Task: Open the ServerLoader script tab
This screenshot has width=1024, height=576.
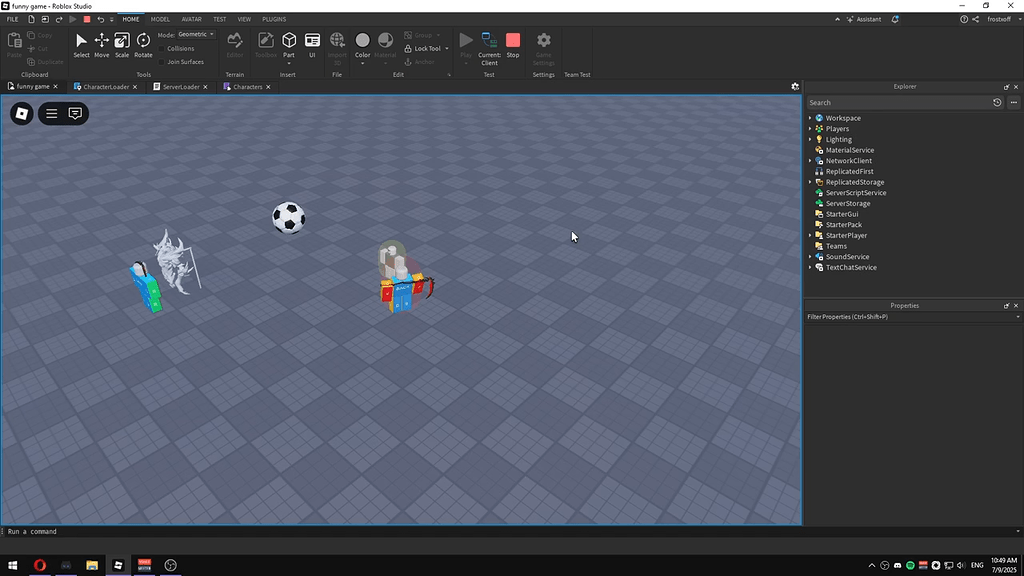Action: (x=180, y=86)
